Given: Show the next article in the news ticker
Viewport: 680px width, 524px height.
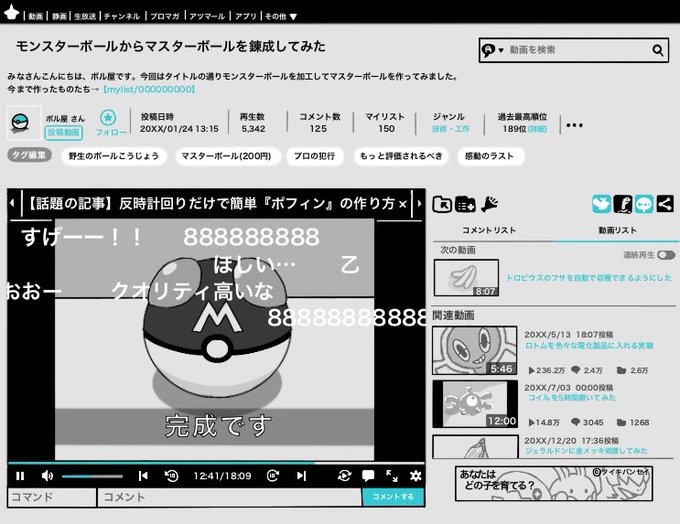Looking at the screenshot, I should pos(419,203).
